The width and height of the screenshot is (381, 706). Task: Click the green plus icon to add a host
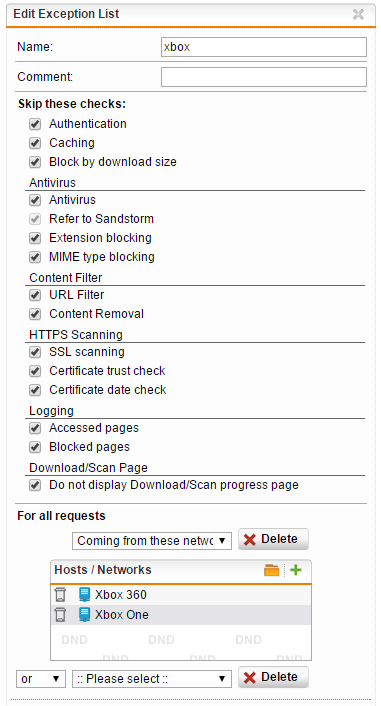click(x=295, y=570)
